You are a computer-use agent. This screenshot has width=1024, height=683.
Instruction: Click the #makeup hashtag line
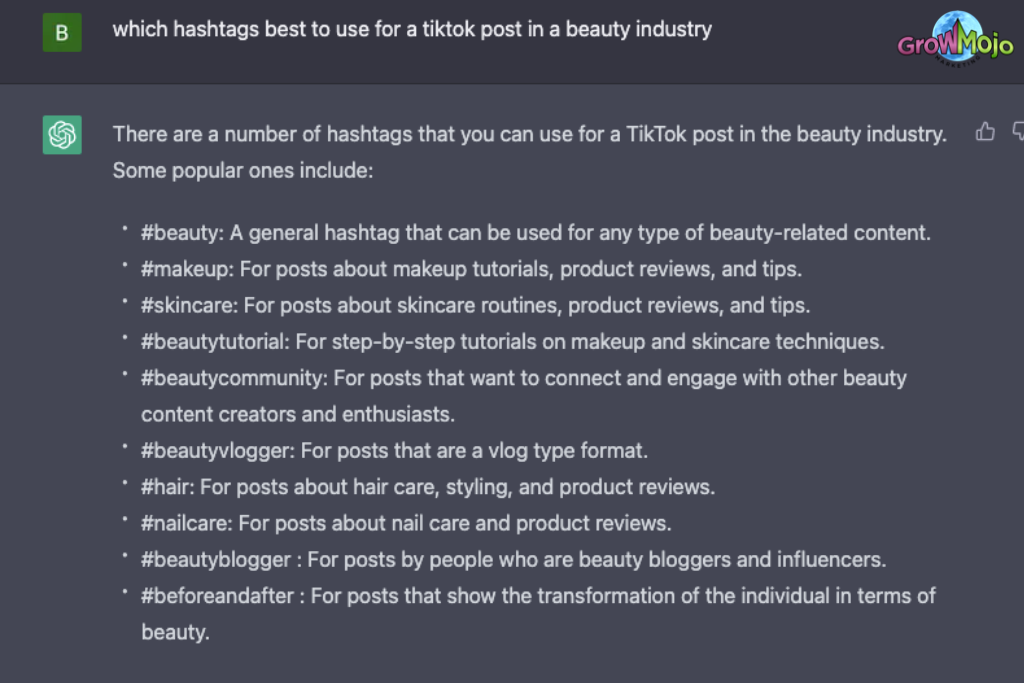click(x=471, y=269)
